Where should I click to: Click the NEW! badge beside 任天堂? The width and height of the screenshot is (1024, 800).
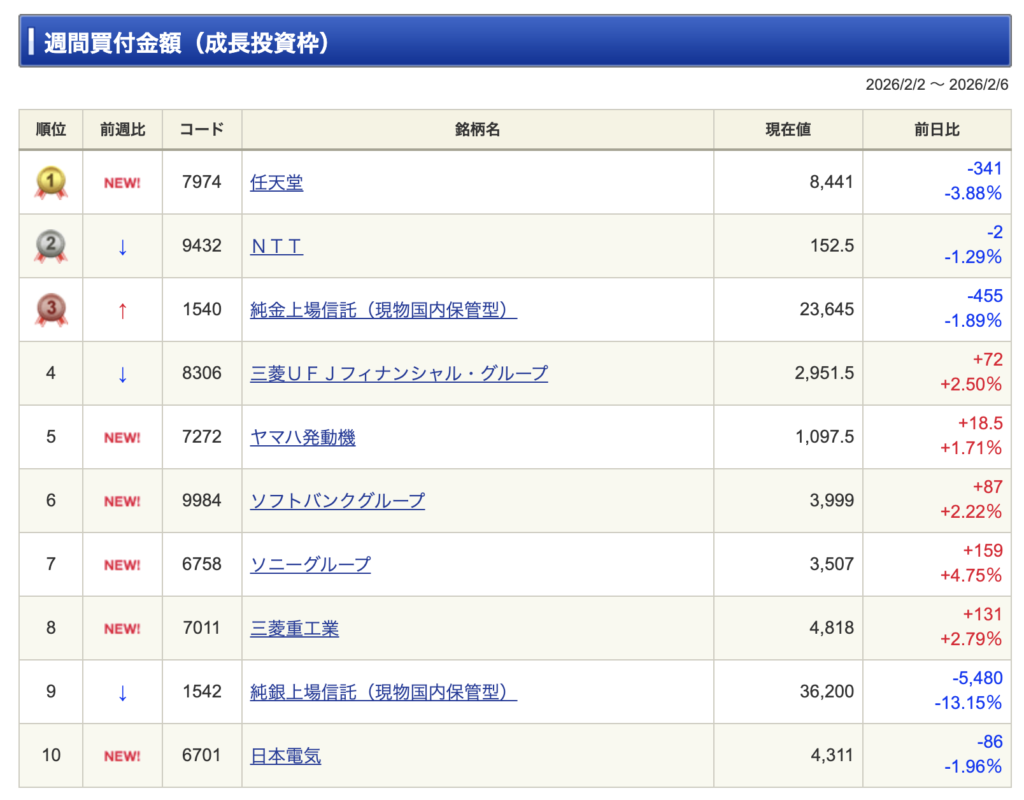click(122, 183)
